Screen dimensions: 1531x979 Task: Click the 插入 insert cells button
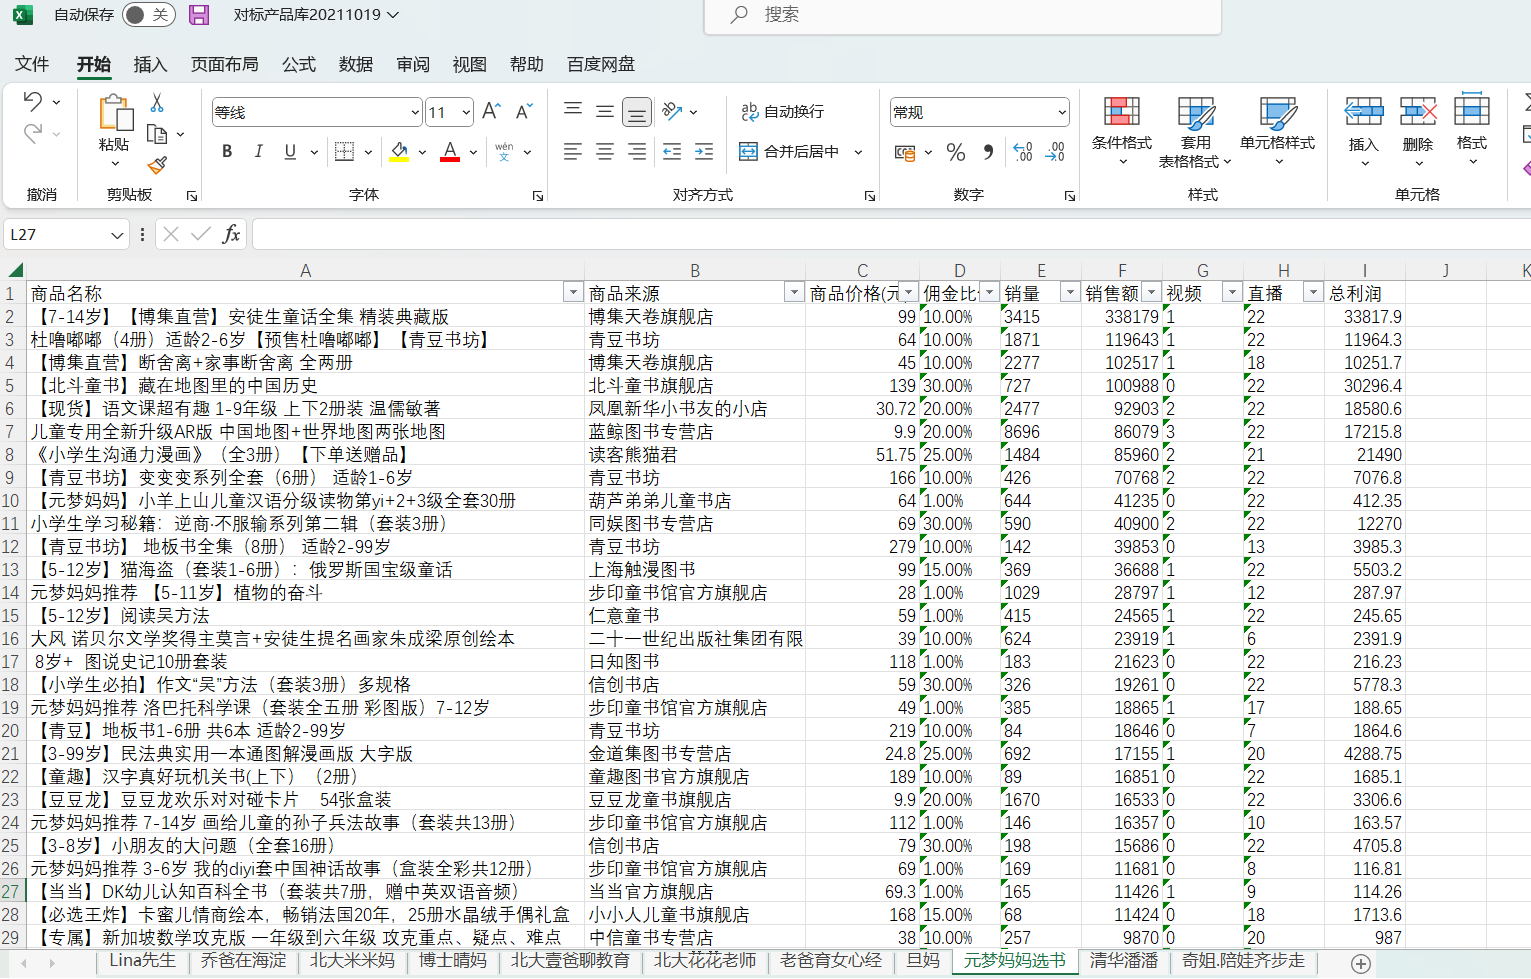tap(1364, 131)
